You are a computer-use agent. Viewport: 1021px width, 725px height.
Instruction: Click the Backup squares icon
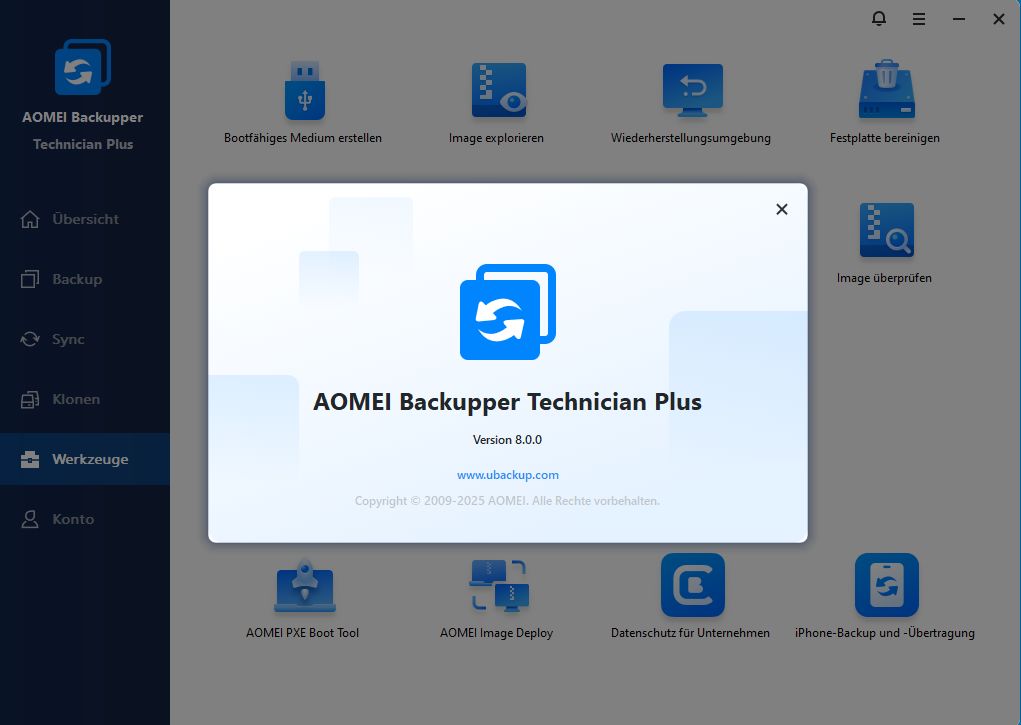[x=30, y=279]
